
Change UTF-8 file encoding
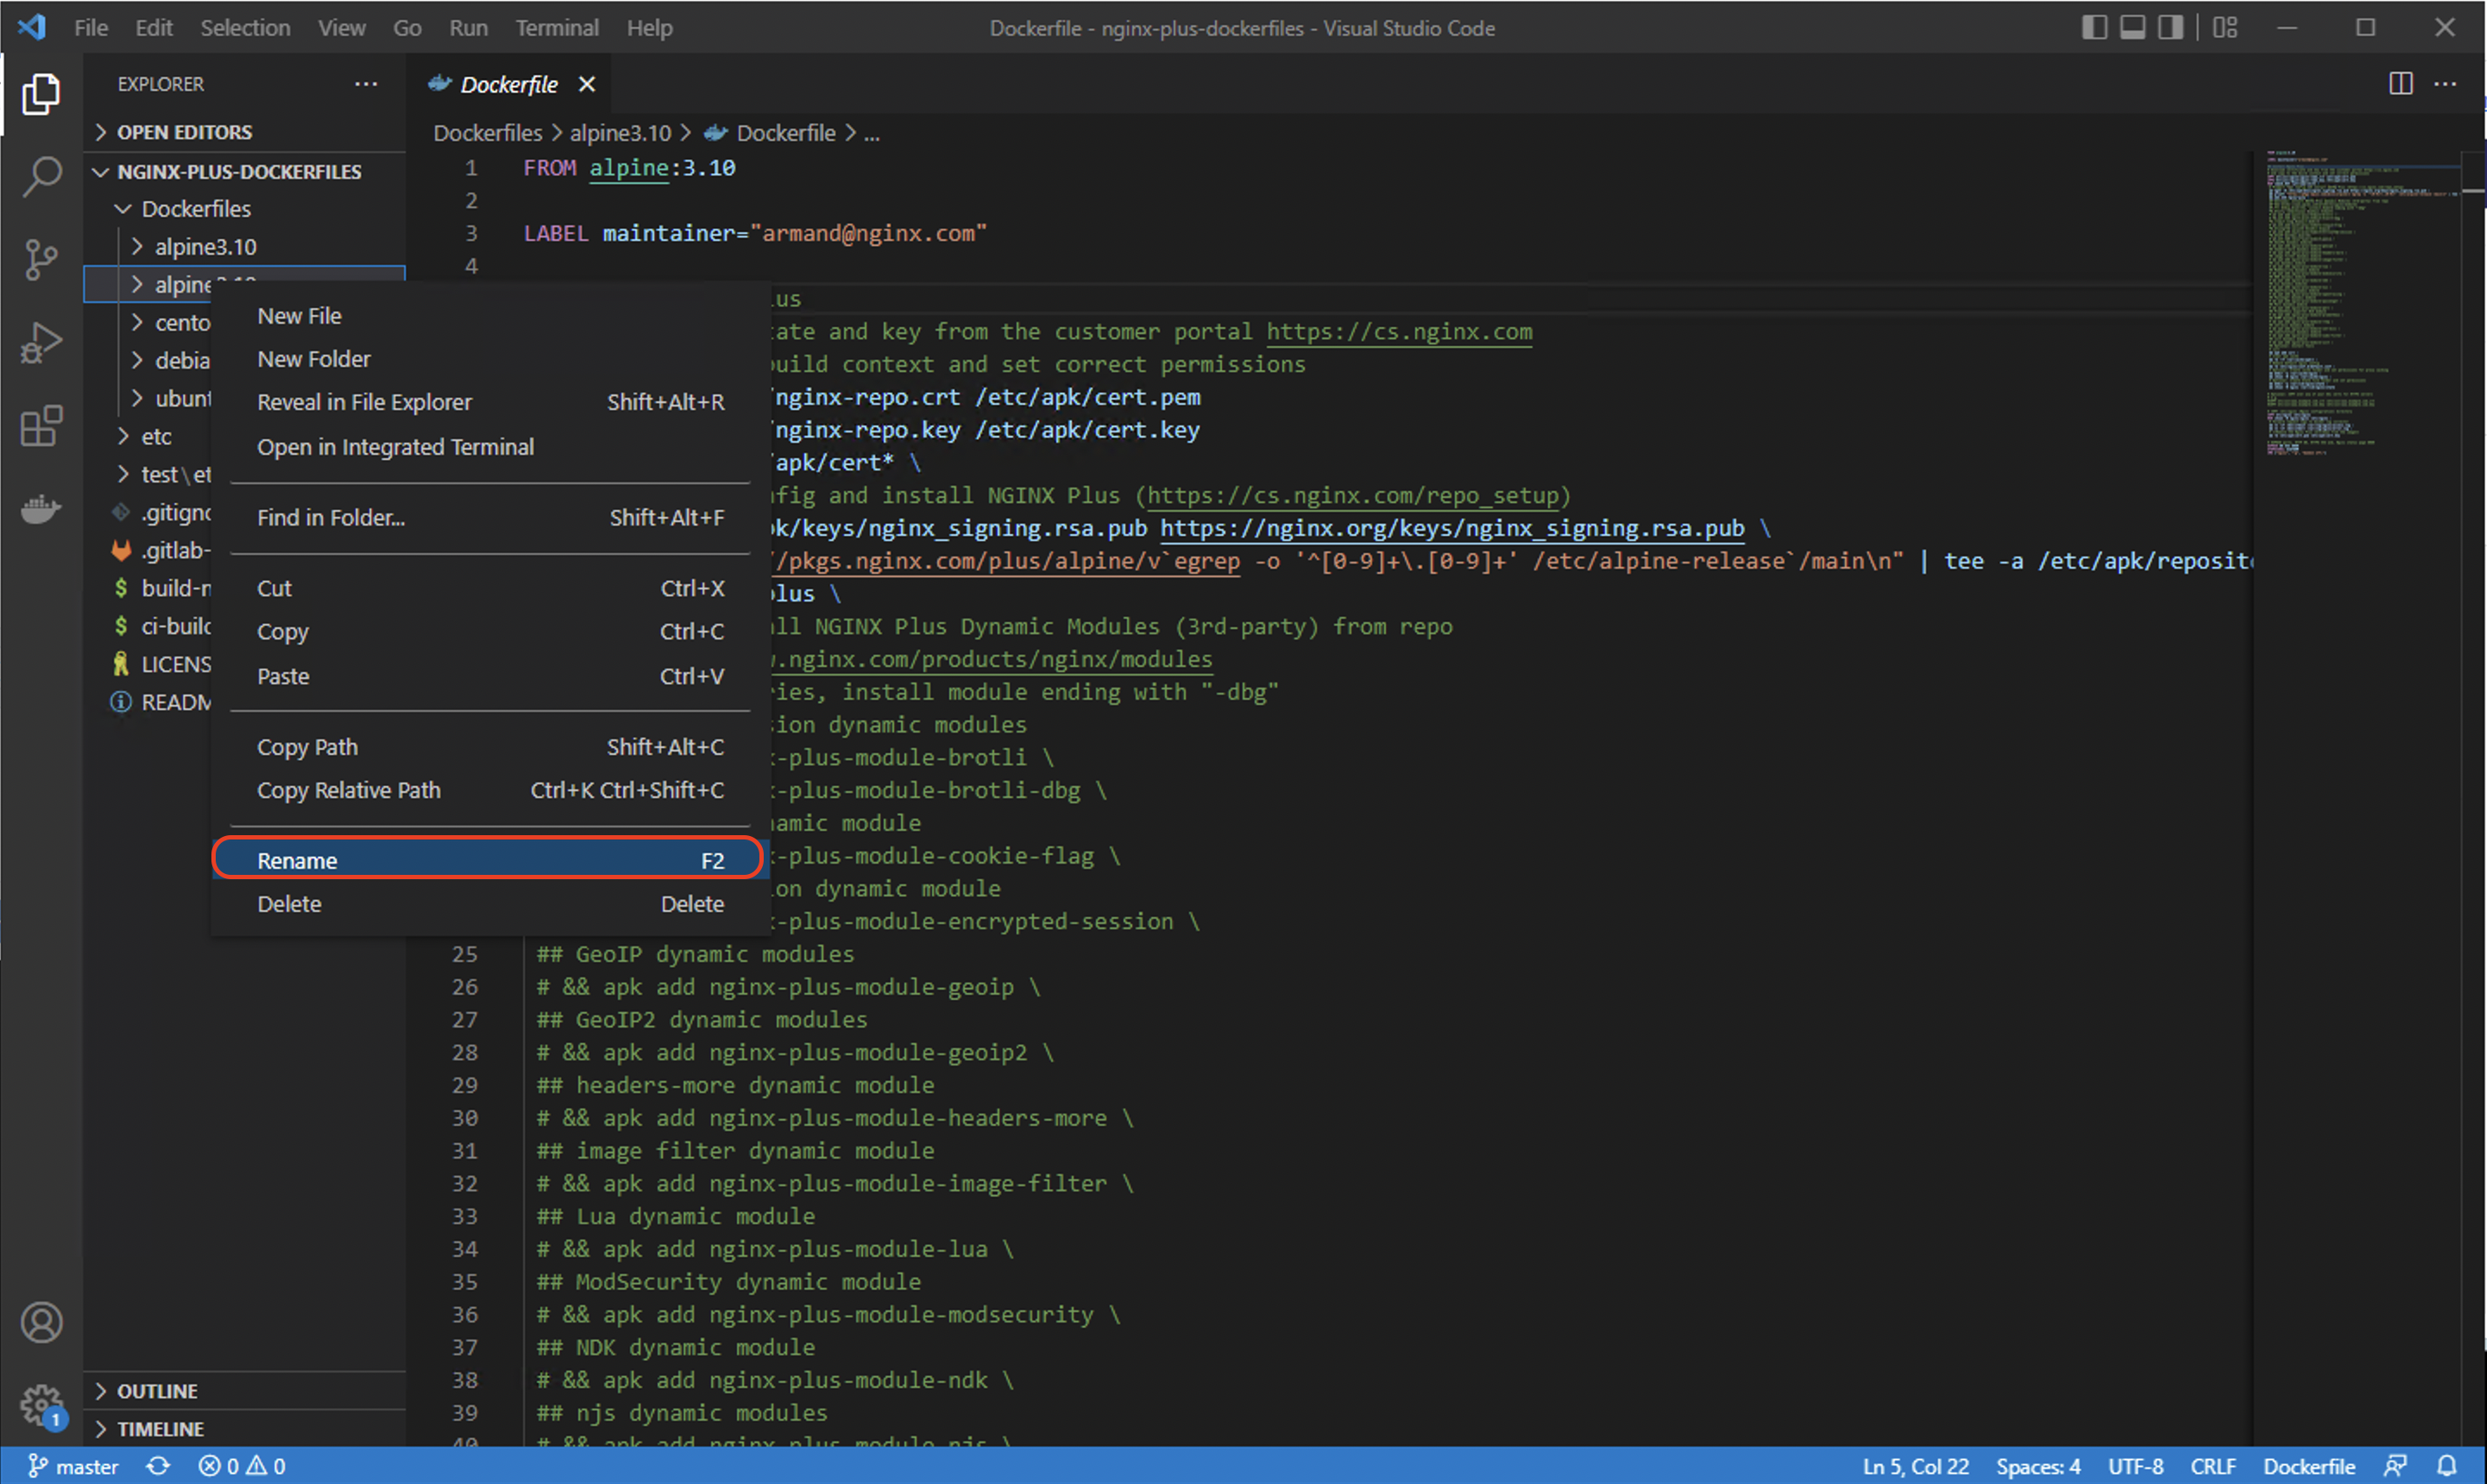pos(2135,1466)
